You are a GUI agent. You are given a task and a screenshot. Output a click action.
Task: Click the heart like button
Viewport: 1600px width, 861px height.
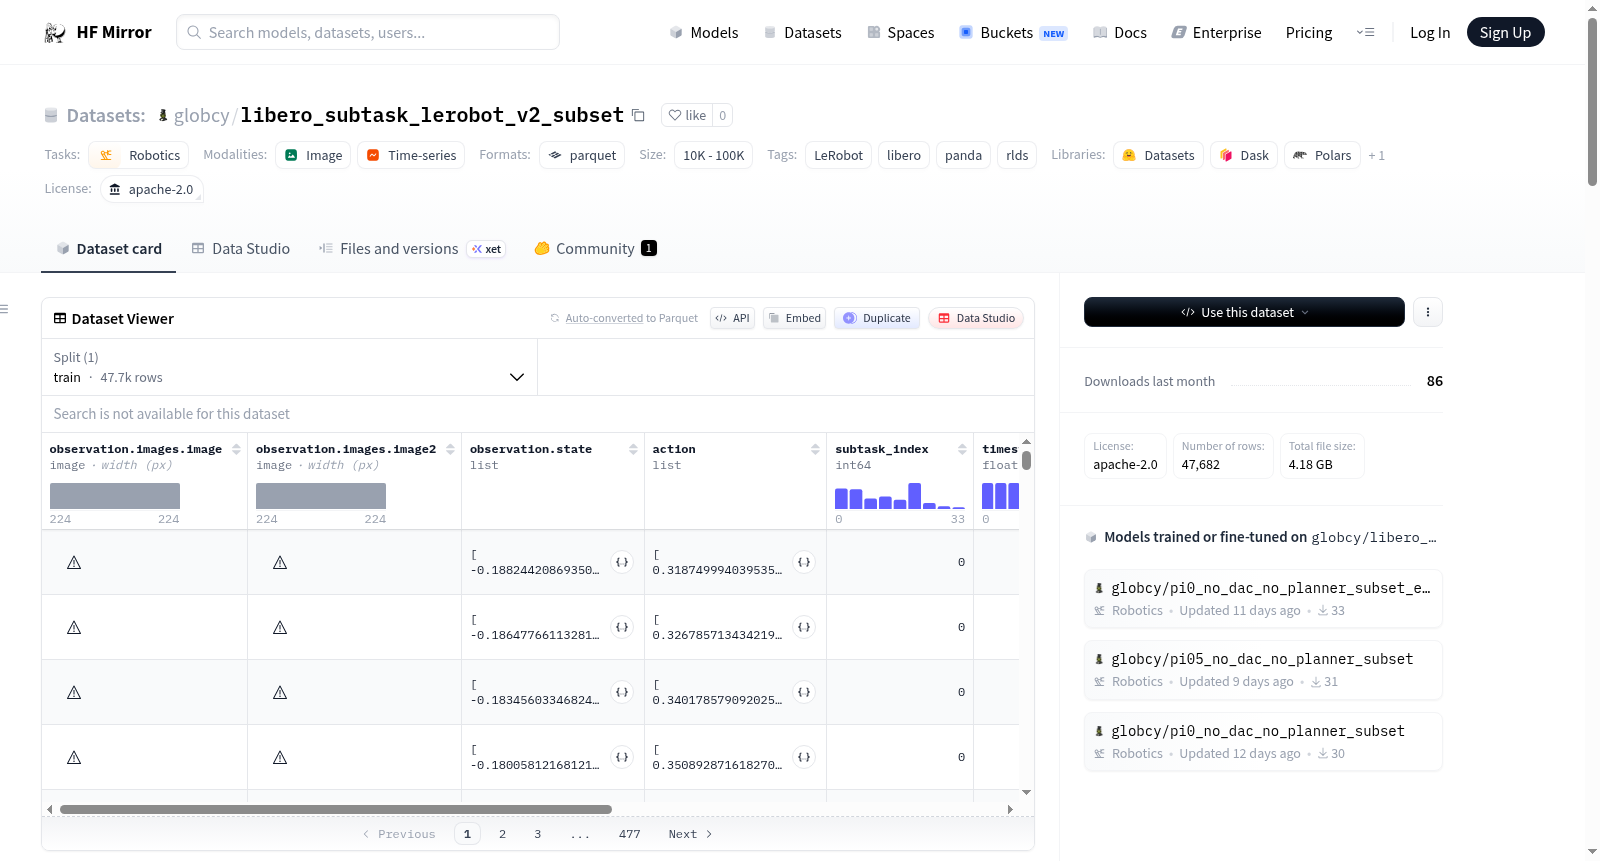(687, 115)
